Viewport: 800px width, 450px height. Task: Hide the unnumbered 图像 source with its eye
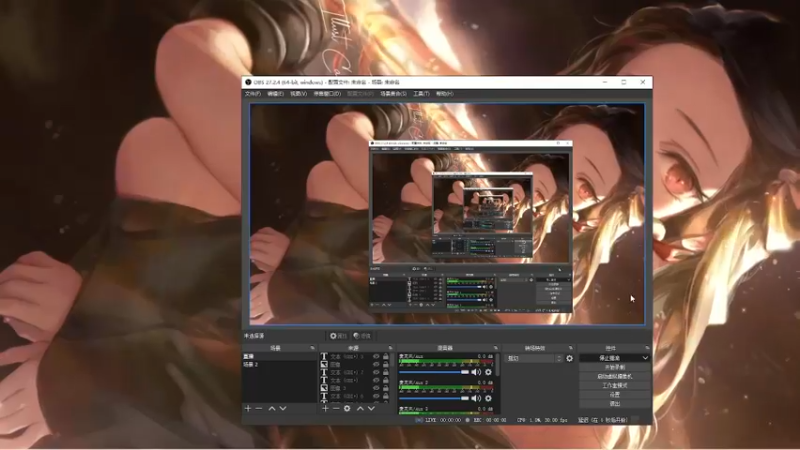(x=376, y=364)
